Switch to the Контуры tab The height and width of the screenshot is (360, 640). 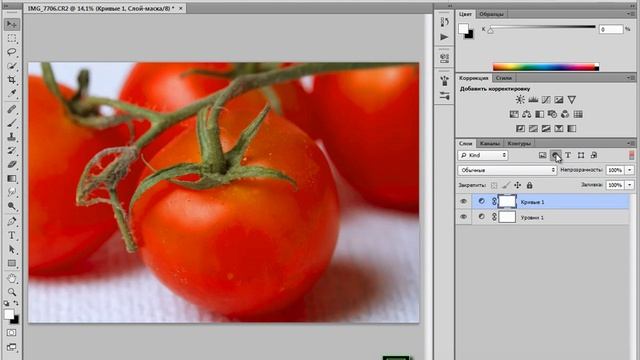click(519, 143)
